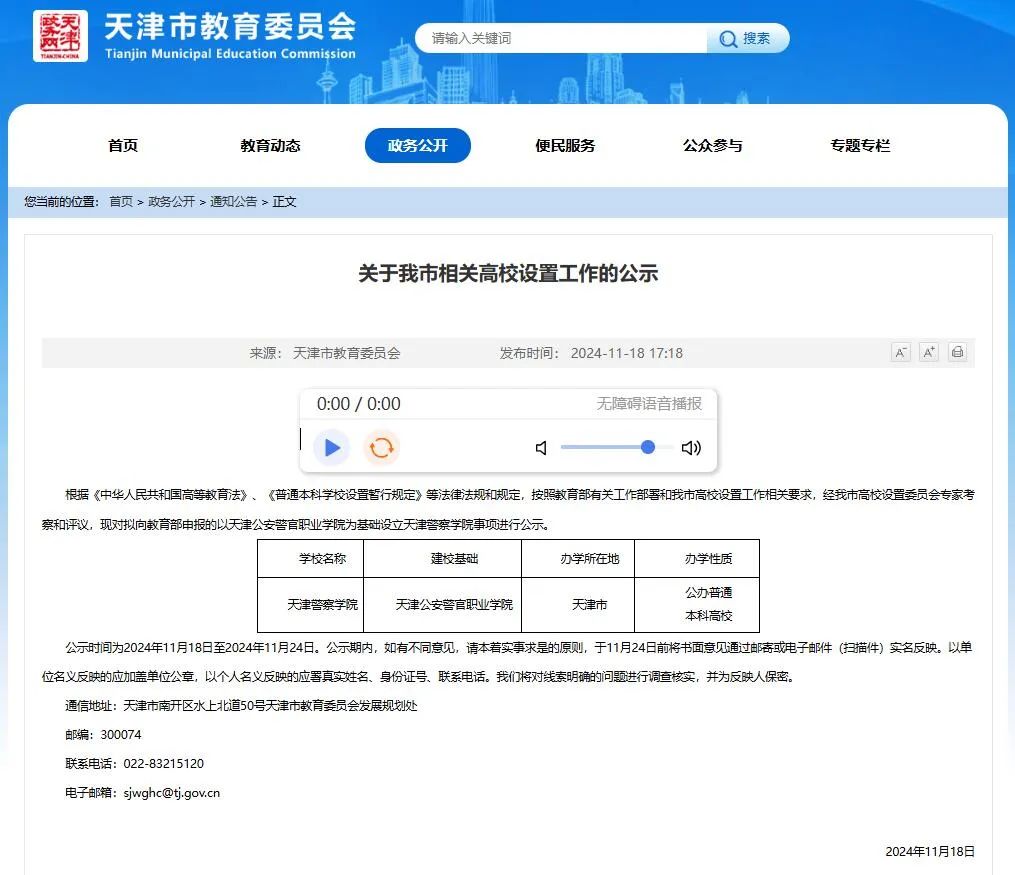Select 首页 in the top navigation

tap(123, 145)
